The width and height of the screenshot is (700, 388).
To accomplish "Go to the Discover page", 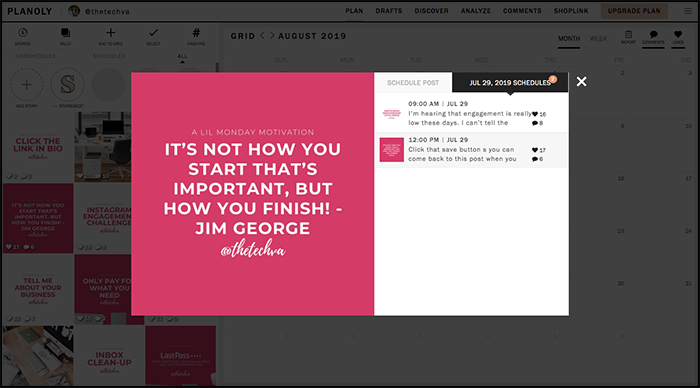I will pyautogui.click(x=431, y=11).
